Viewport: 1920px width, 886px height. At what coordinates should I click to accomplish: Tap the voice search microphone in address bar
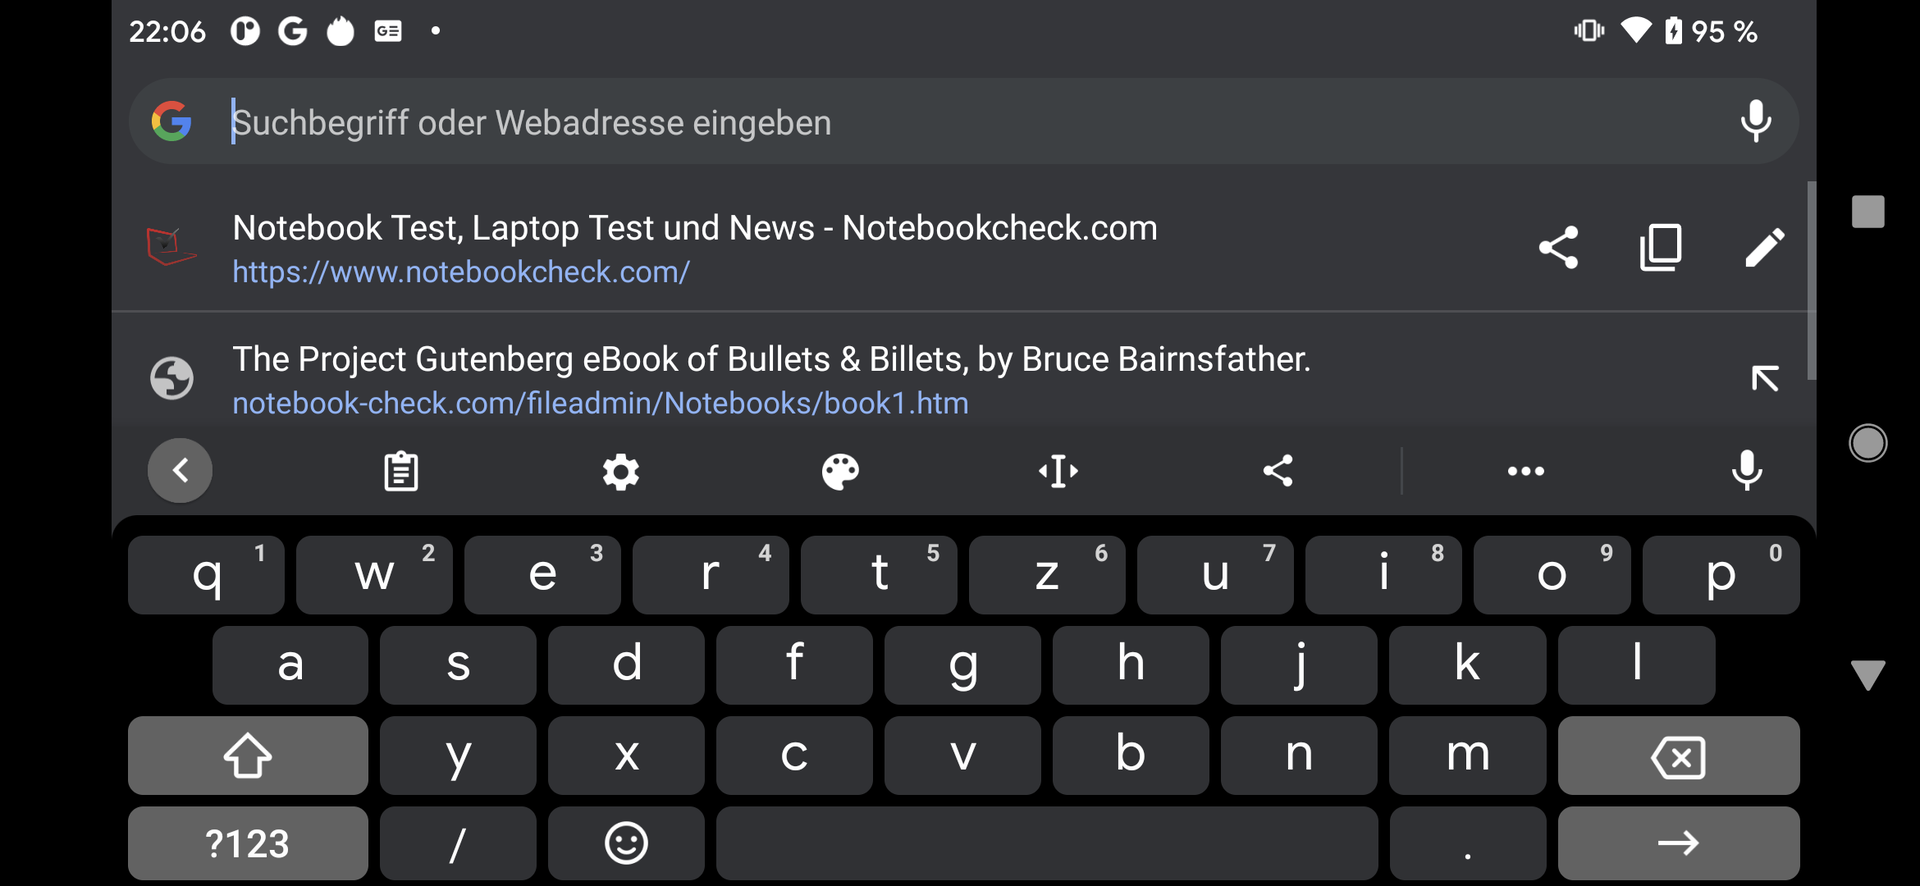click(1755, 122)
